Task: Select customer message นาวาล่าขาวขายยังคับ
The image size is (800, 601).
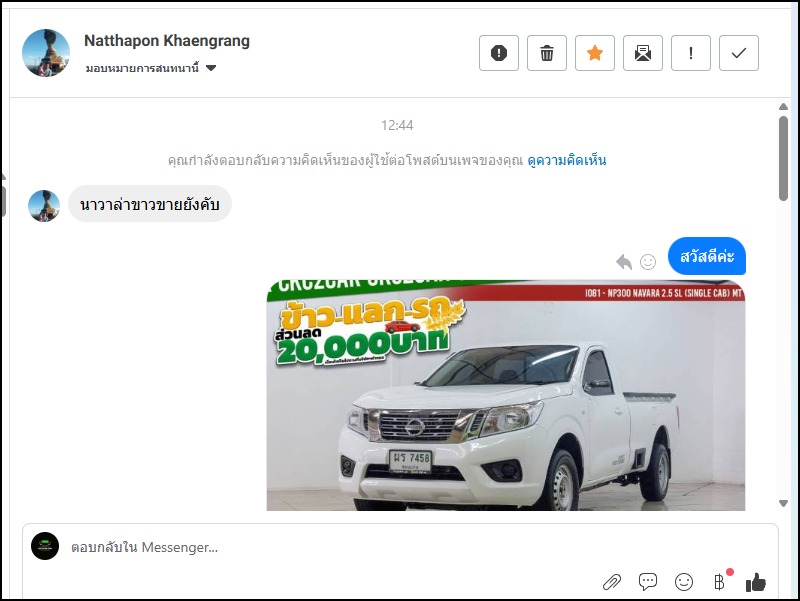Action: 149,204
